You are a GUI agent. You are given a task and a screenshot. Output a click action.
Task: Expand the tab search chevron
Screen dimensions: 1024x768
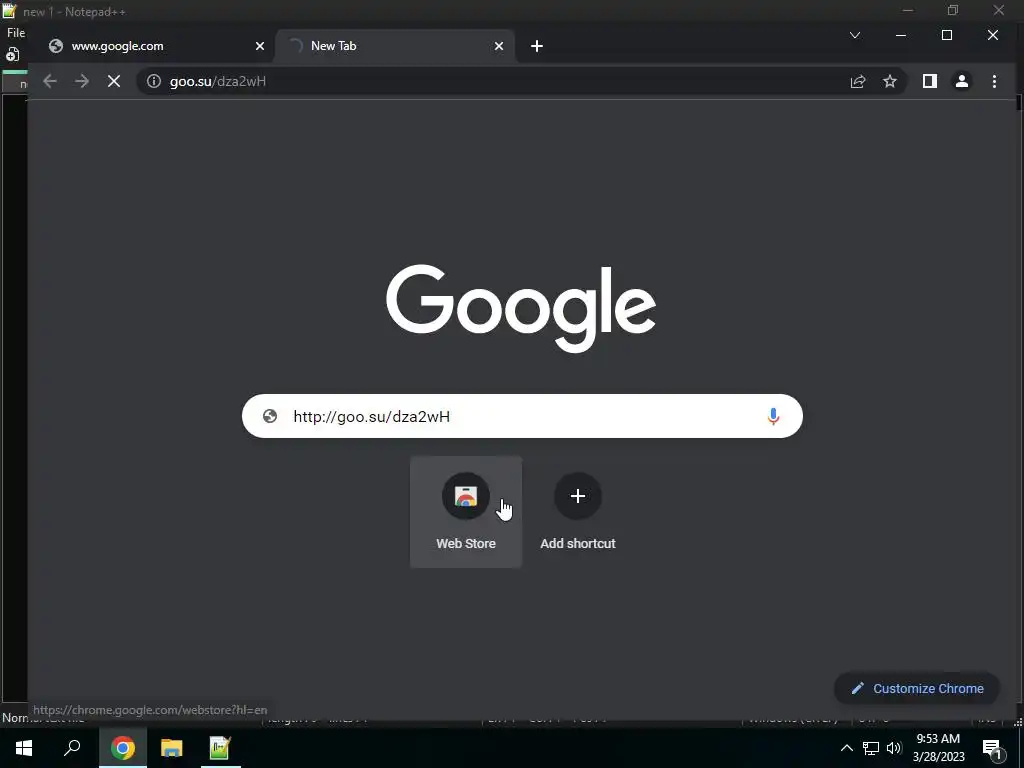[855, 35]
